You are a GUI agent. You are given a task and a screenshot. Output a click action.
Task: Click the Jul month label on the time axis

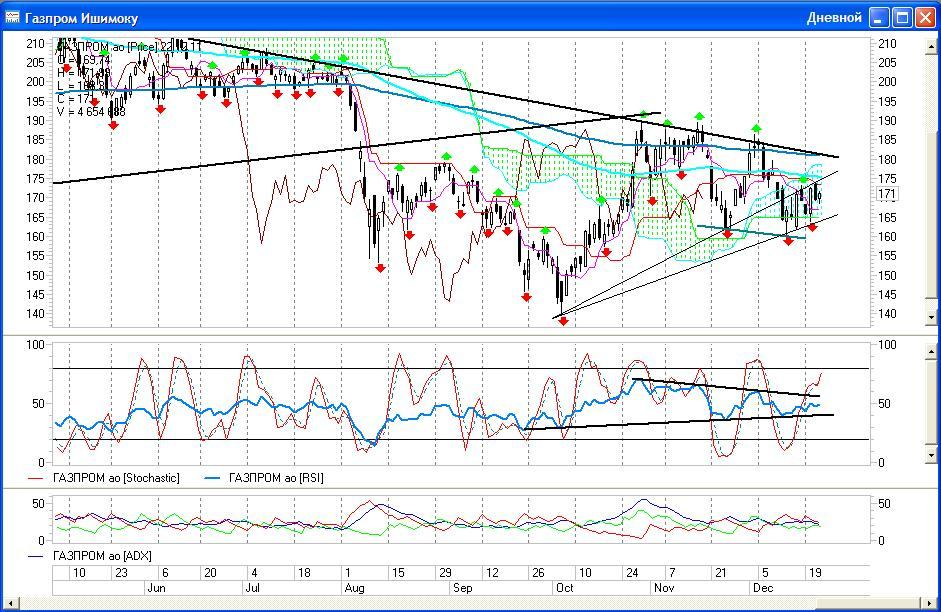click(x=253, y=588)
